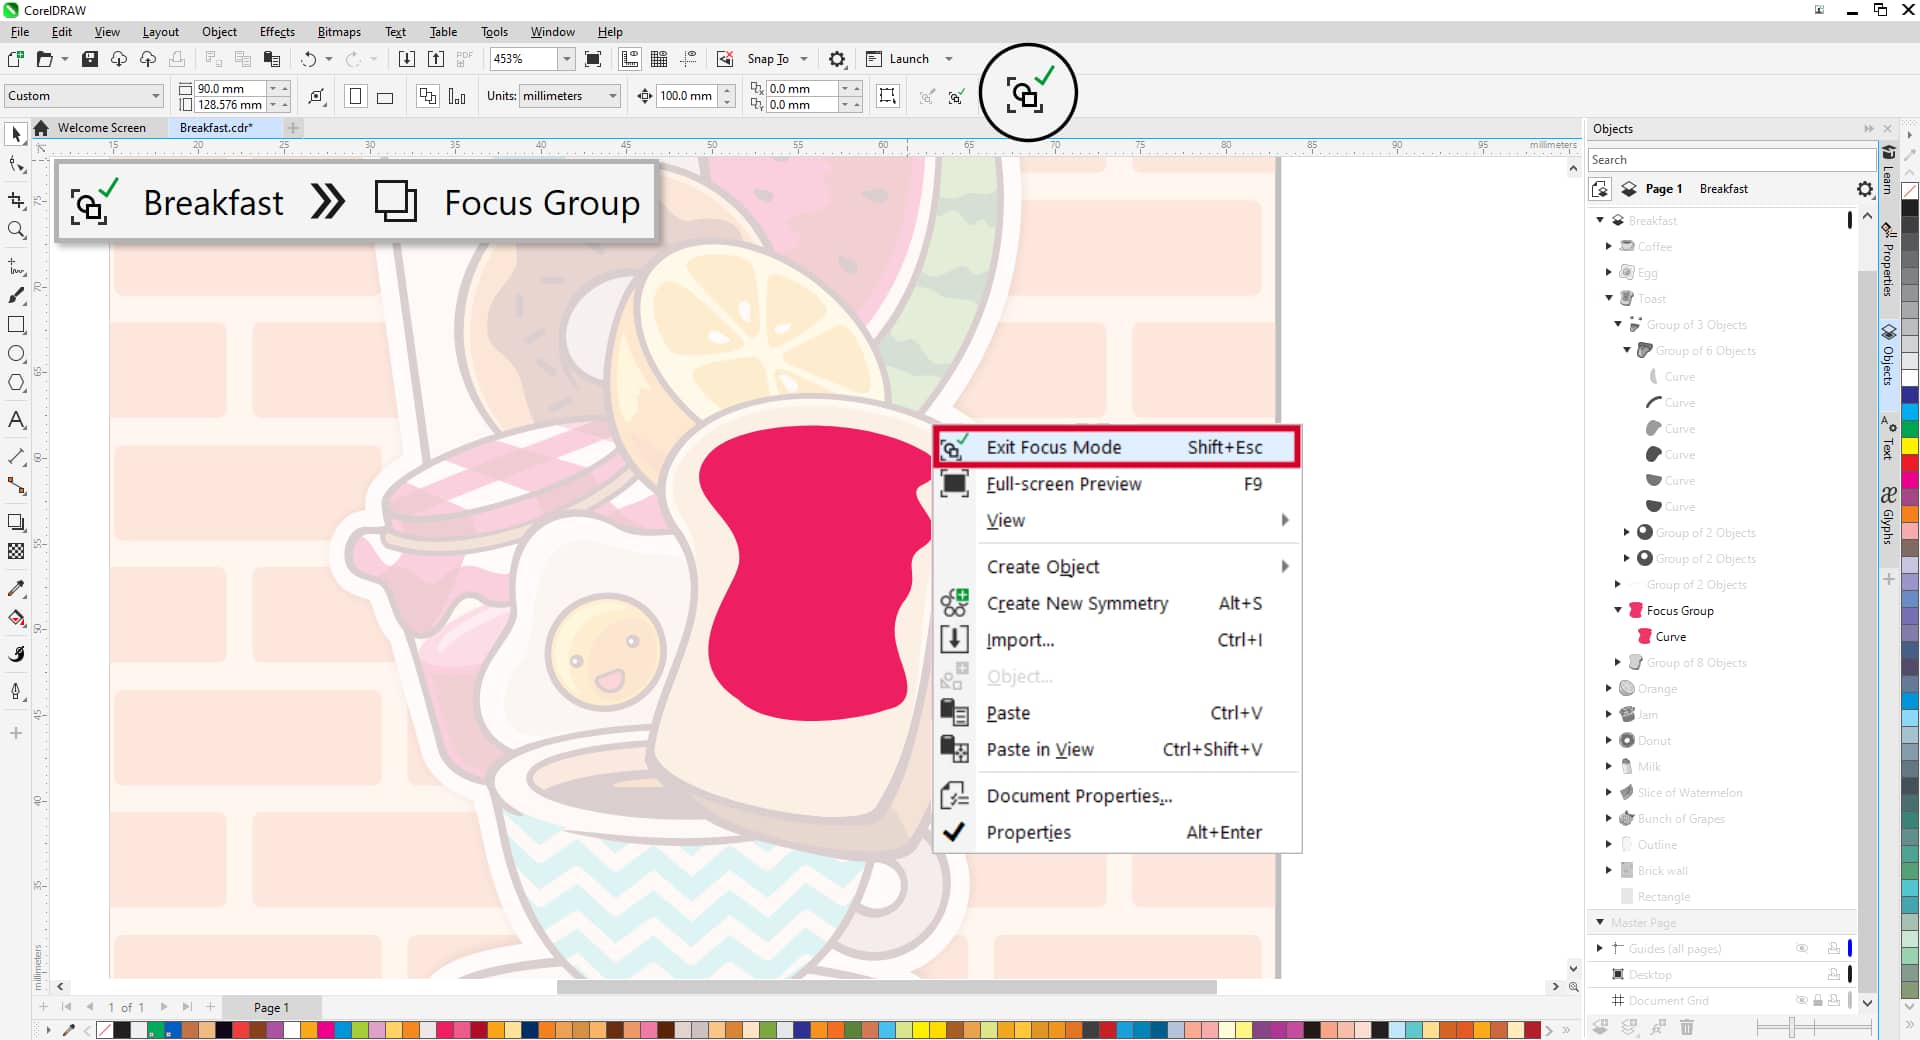Select the Rectangle tool
The image size is (1920, 1040).
[x=16, y=325]
